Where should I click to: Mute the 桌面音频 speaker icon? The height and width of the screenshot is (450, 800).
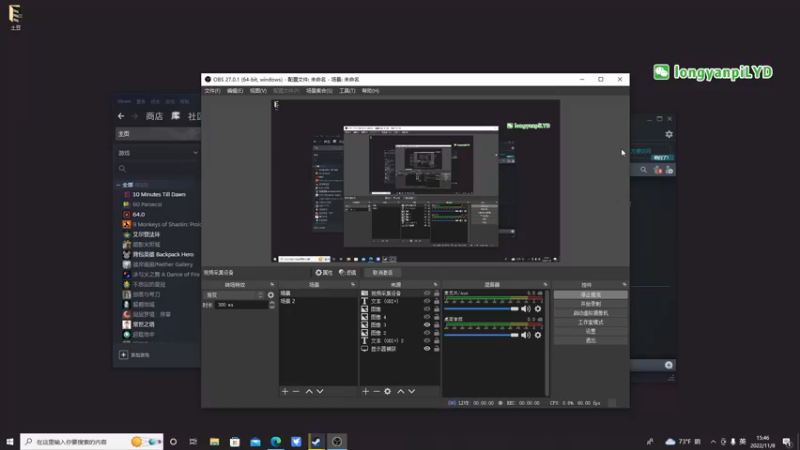pyautogui.click(x=526, y=335)
